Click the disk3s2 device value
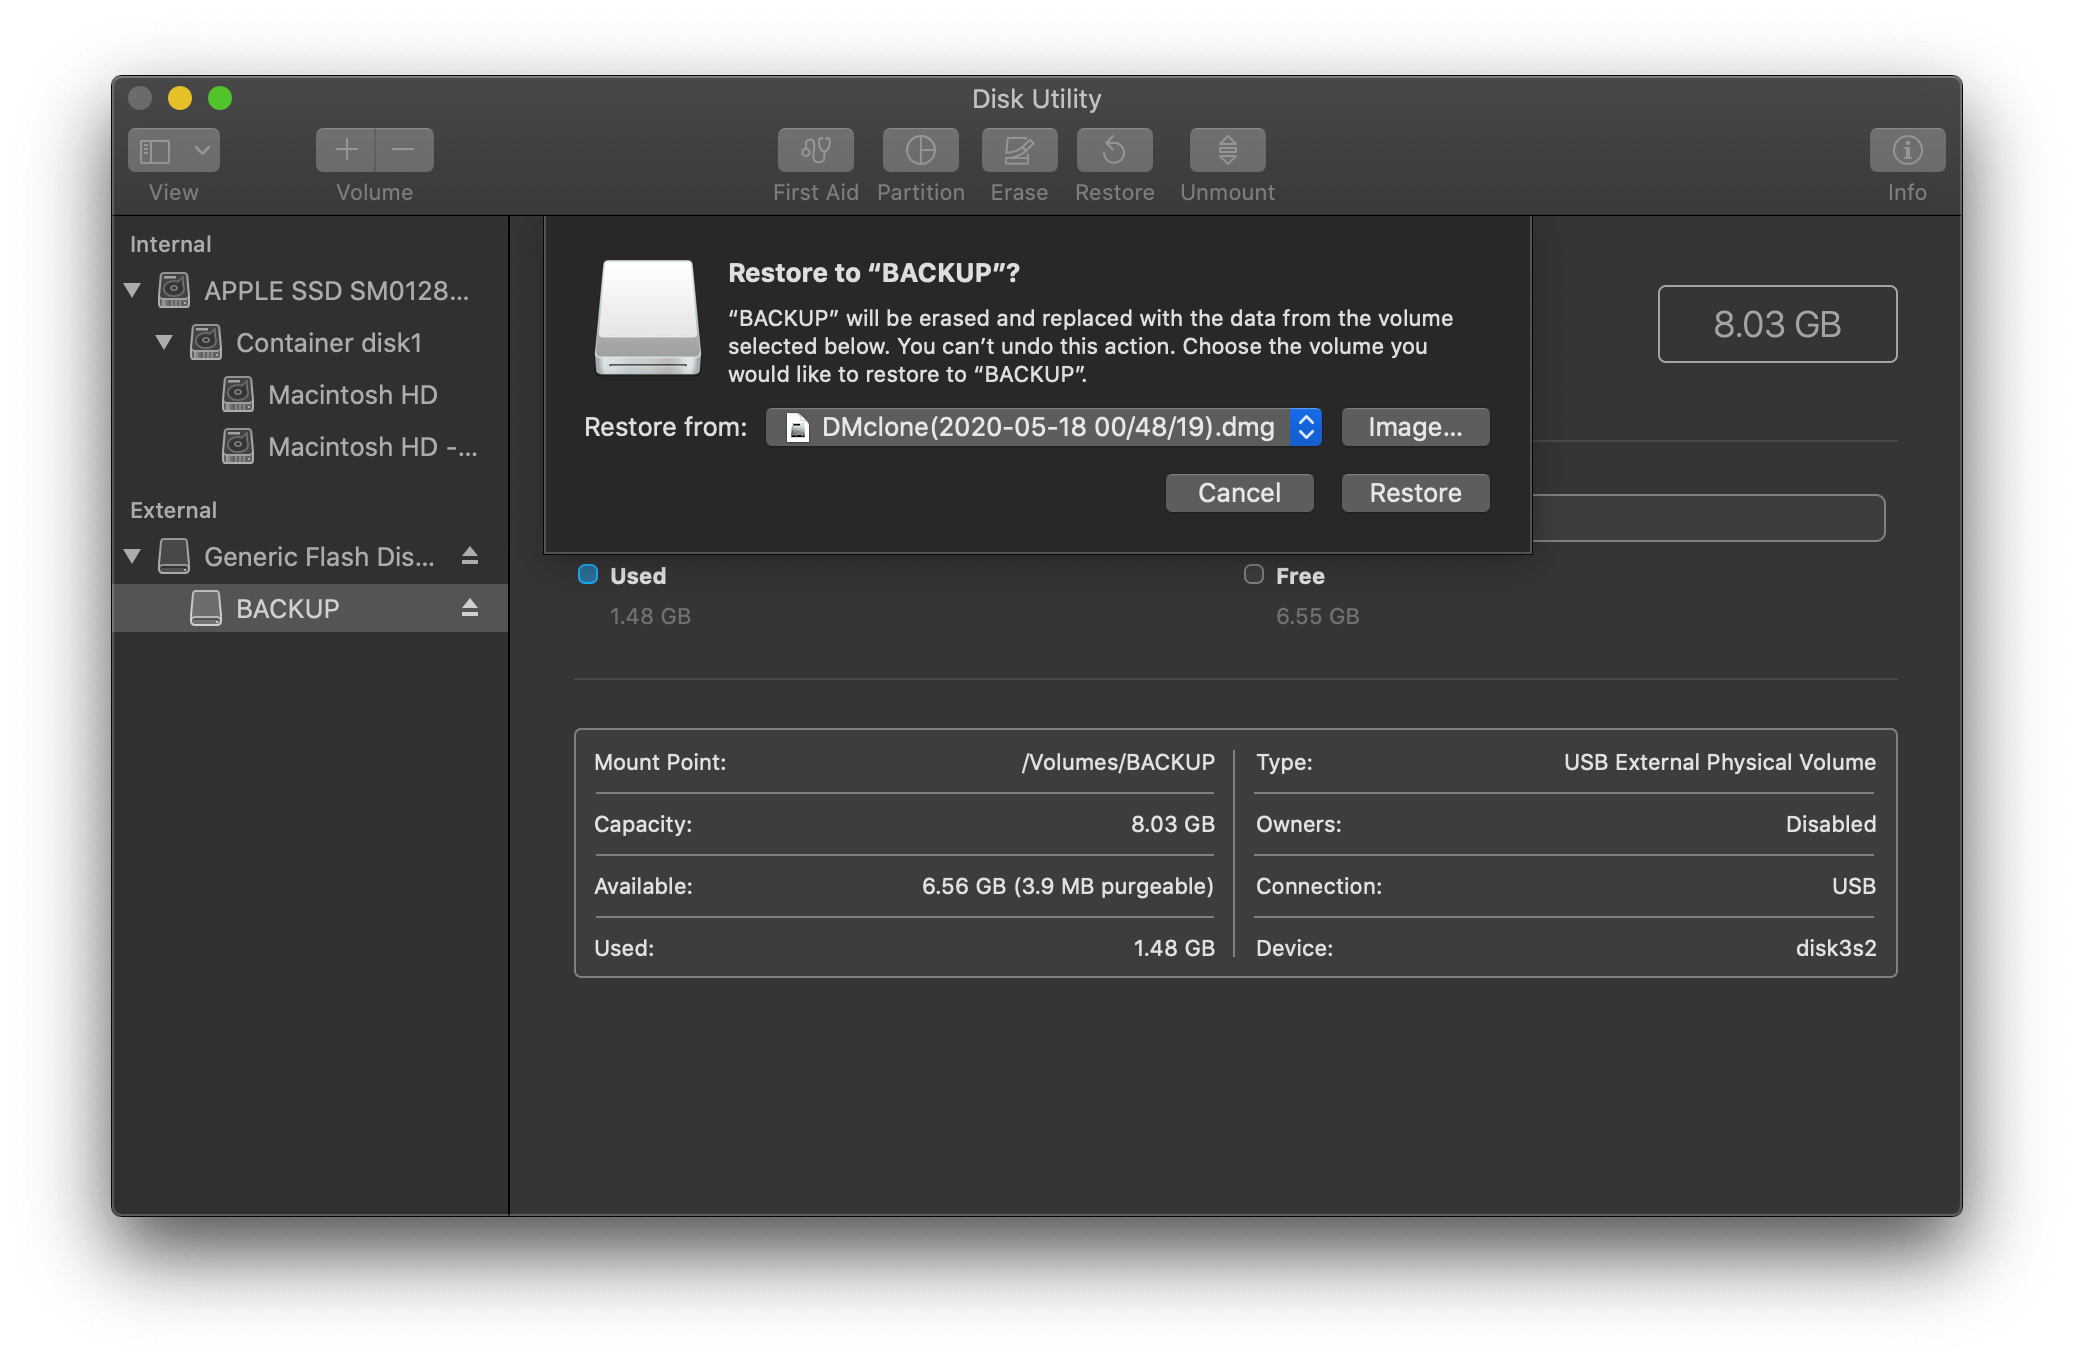 (x=1836, y=948)
